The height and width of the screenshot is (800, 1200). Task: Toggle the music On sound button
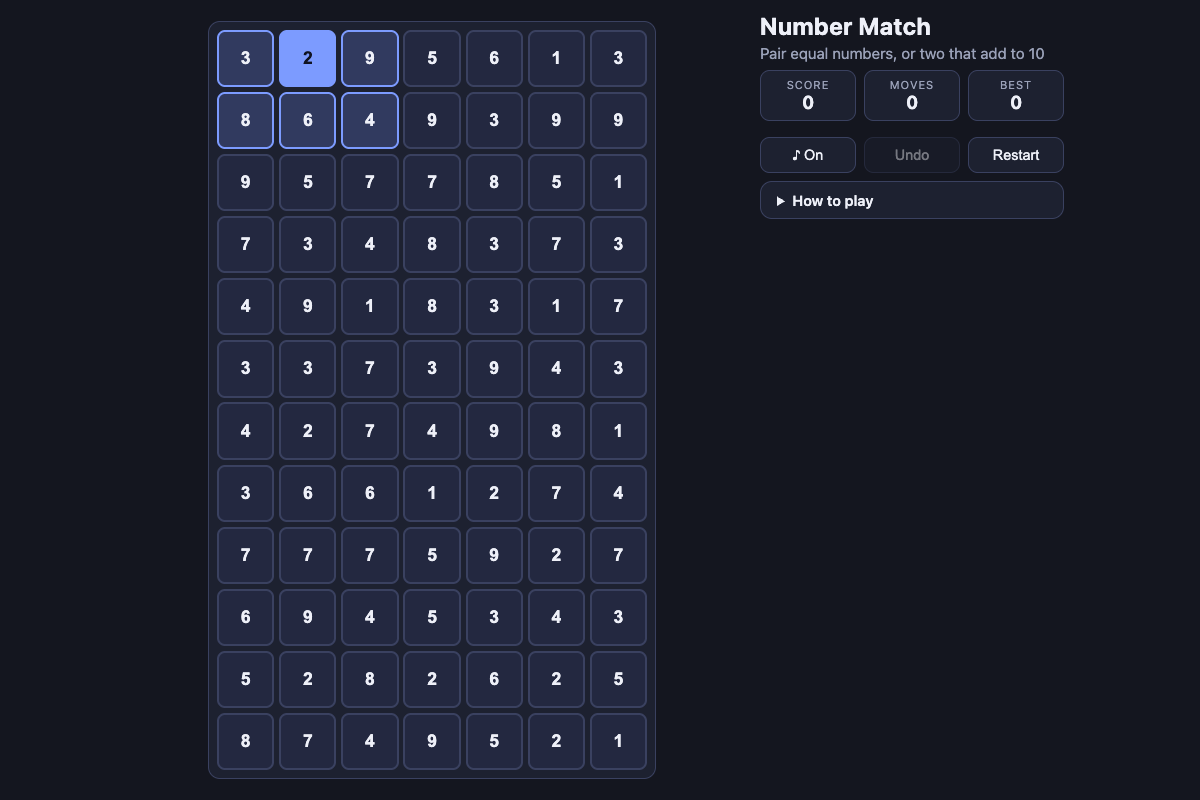coord(808,155)
